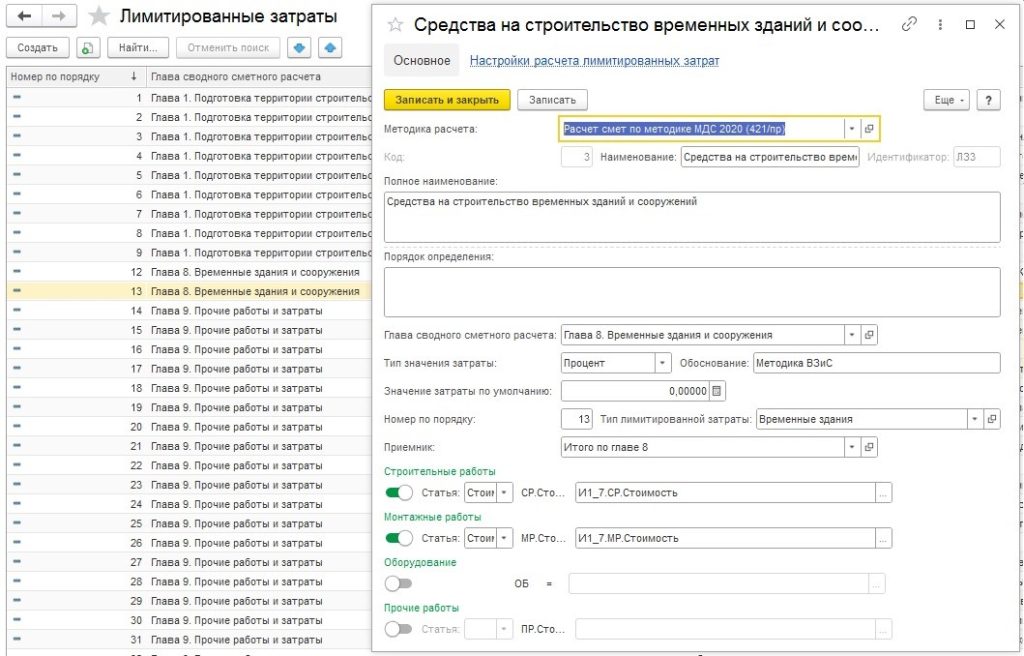The image size is (1024, 656).
Task: Click the Обоснование input field
Action: pyautogui.click(x=875, y=363)
